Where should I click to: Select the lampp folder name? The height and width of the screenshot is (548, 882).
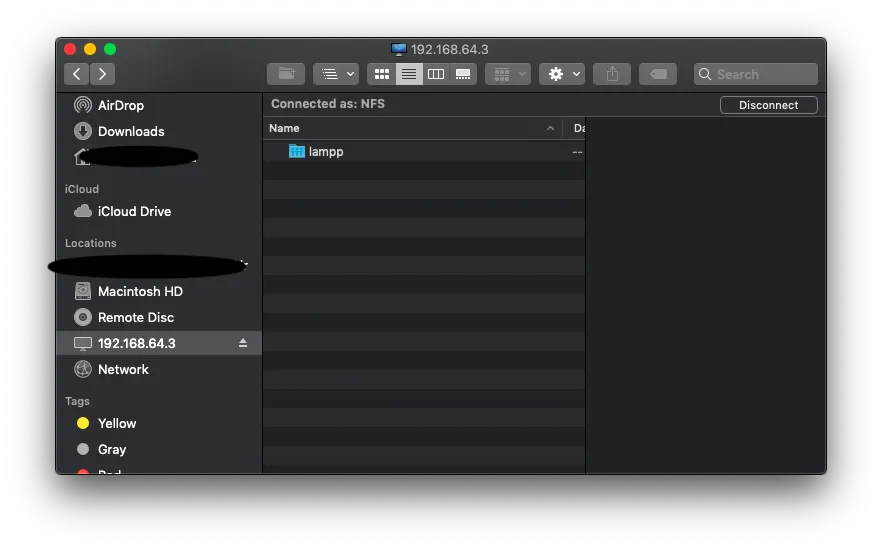tap(326, 152)
